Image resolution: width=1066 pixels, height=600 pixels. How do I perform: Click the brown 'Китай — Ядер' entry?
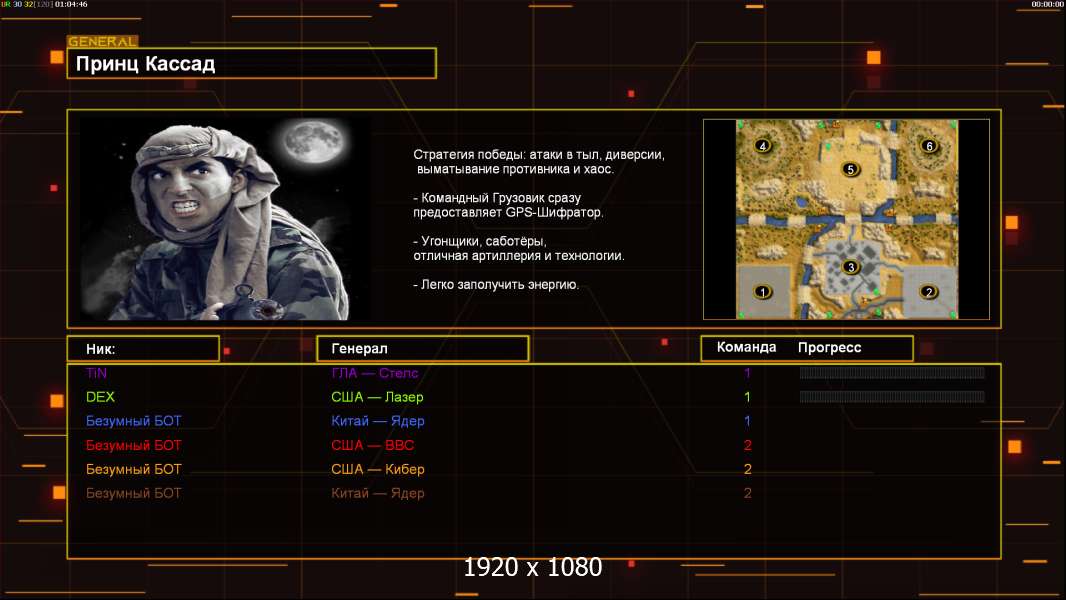tap(378, 493)
